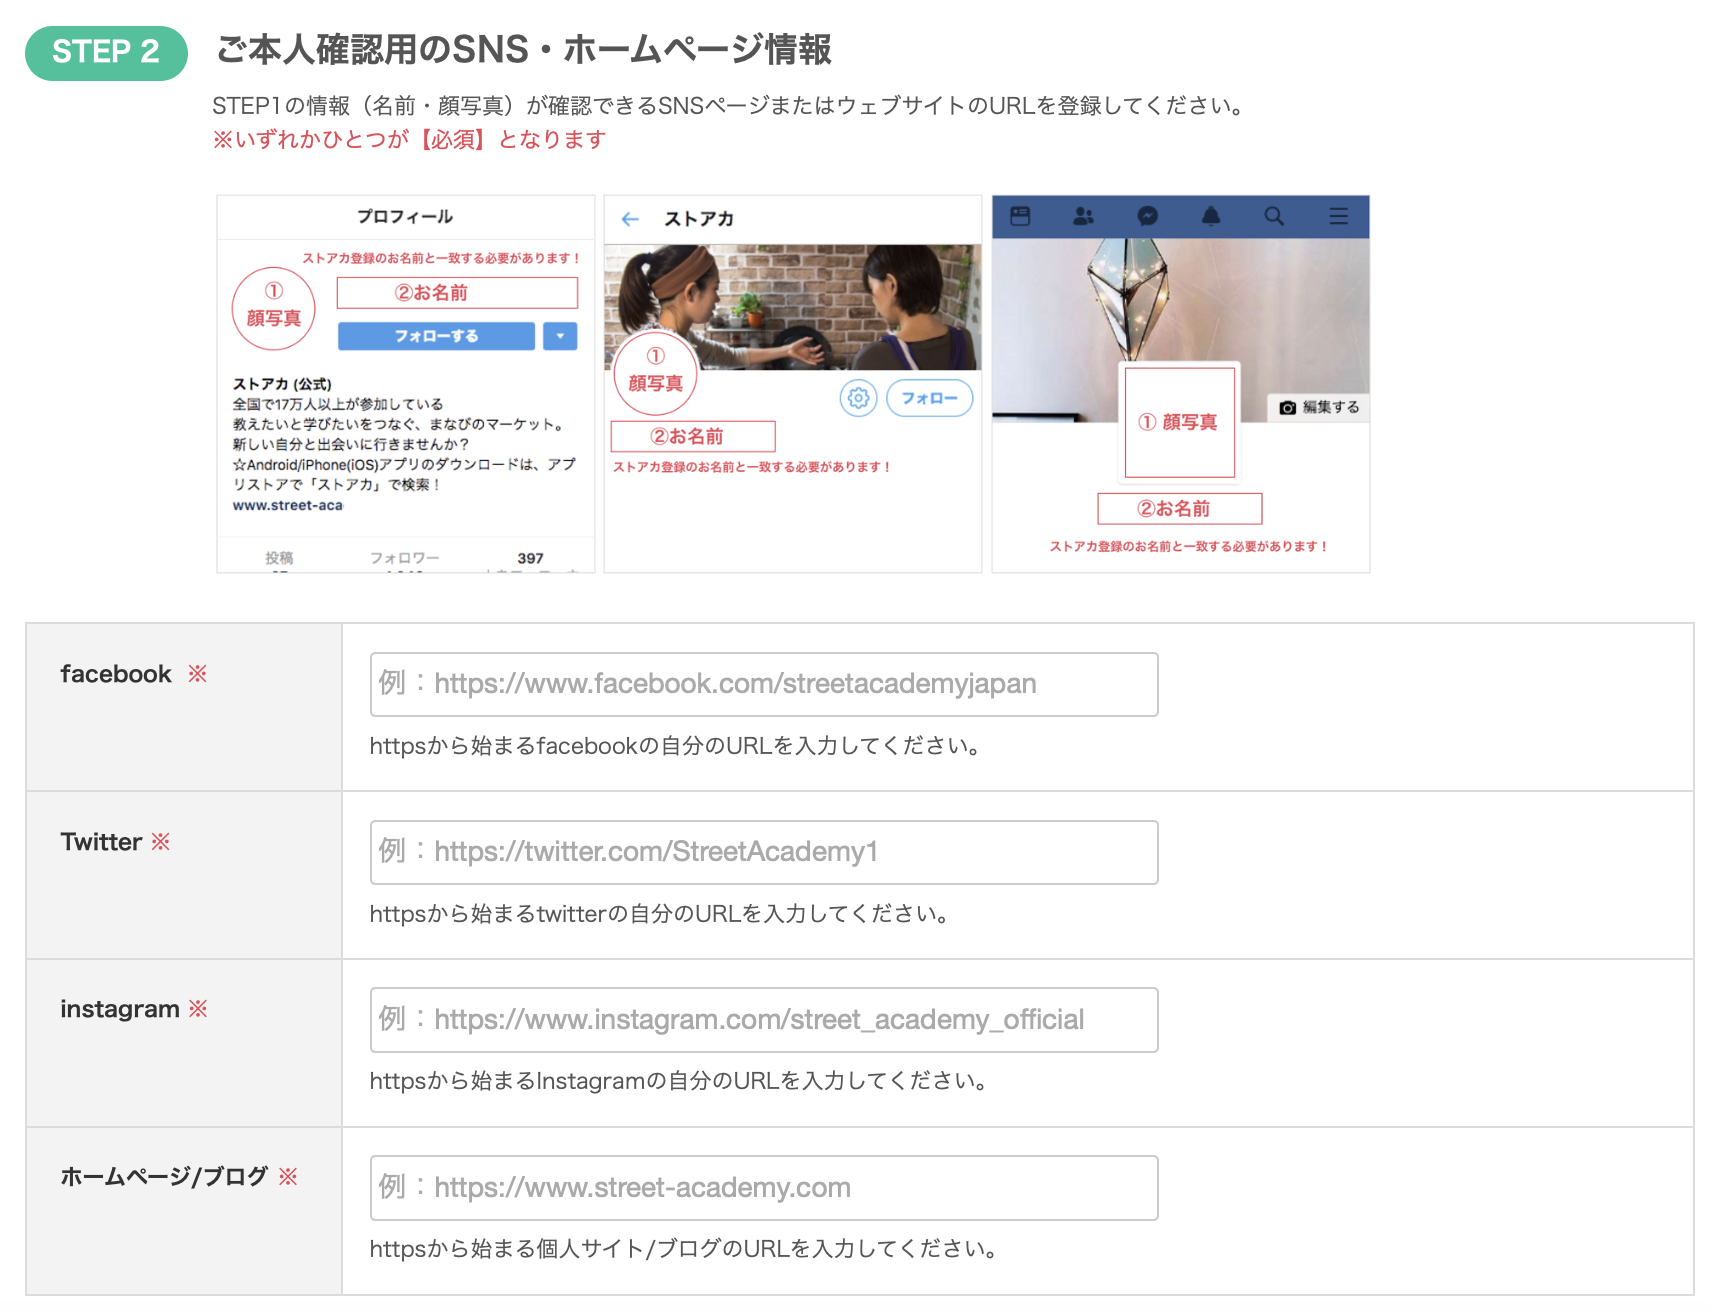1710x1310 pixels.
Task: Click the ストアカ (公式) account name
Action: pos(282,384)
